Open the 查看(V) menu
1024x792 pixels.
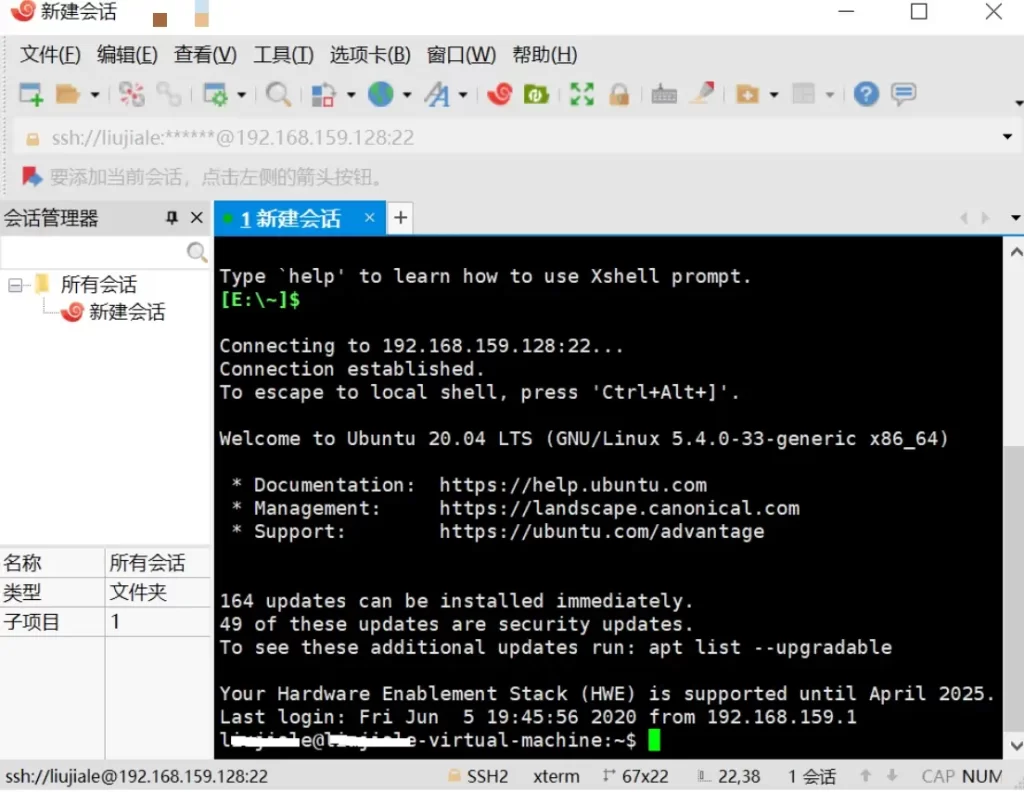(205, 55)
